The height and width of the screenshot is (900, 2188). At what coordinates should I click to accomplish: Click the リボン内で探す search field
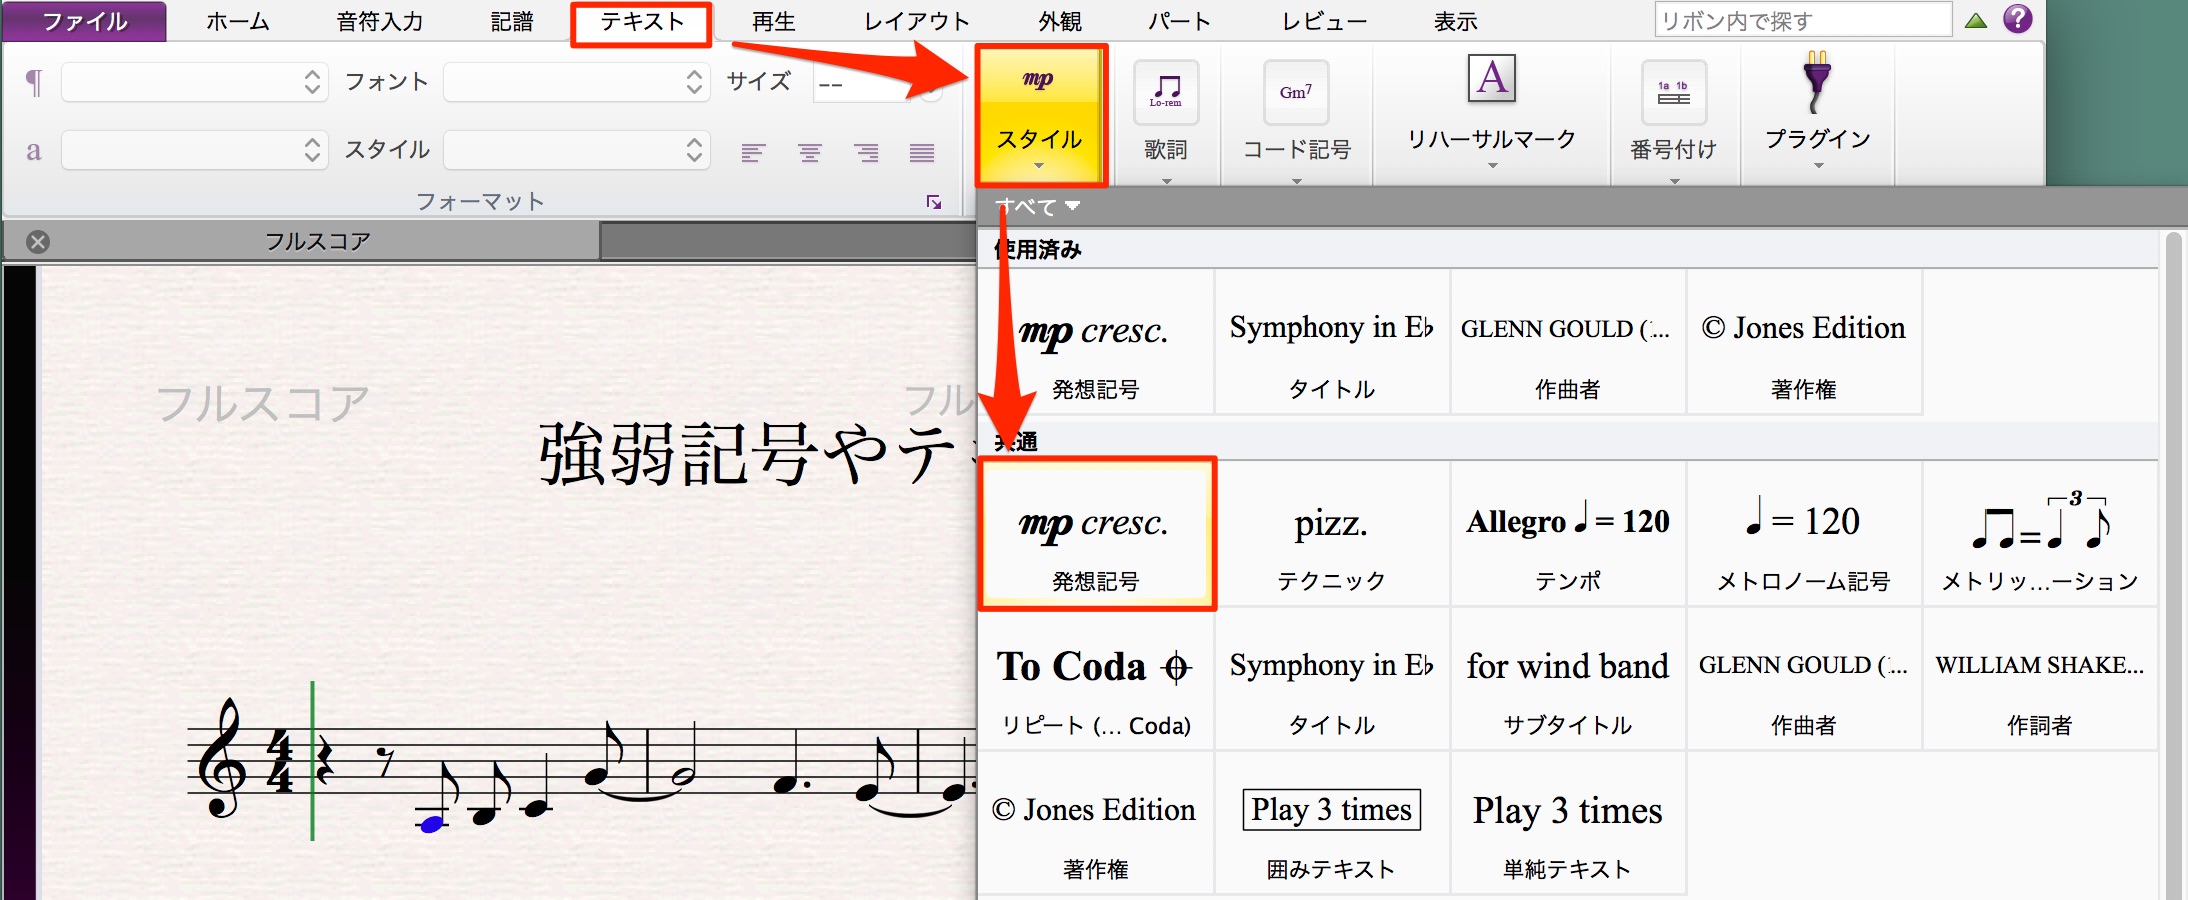pyautogui.click(x=1803, y=19)
